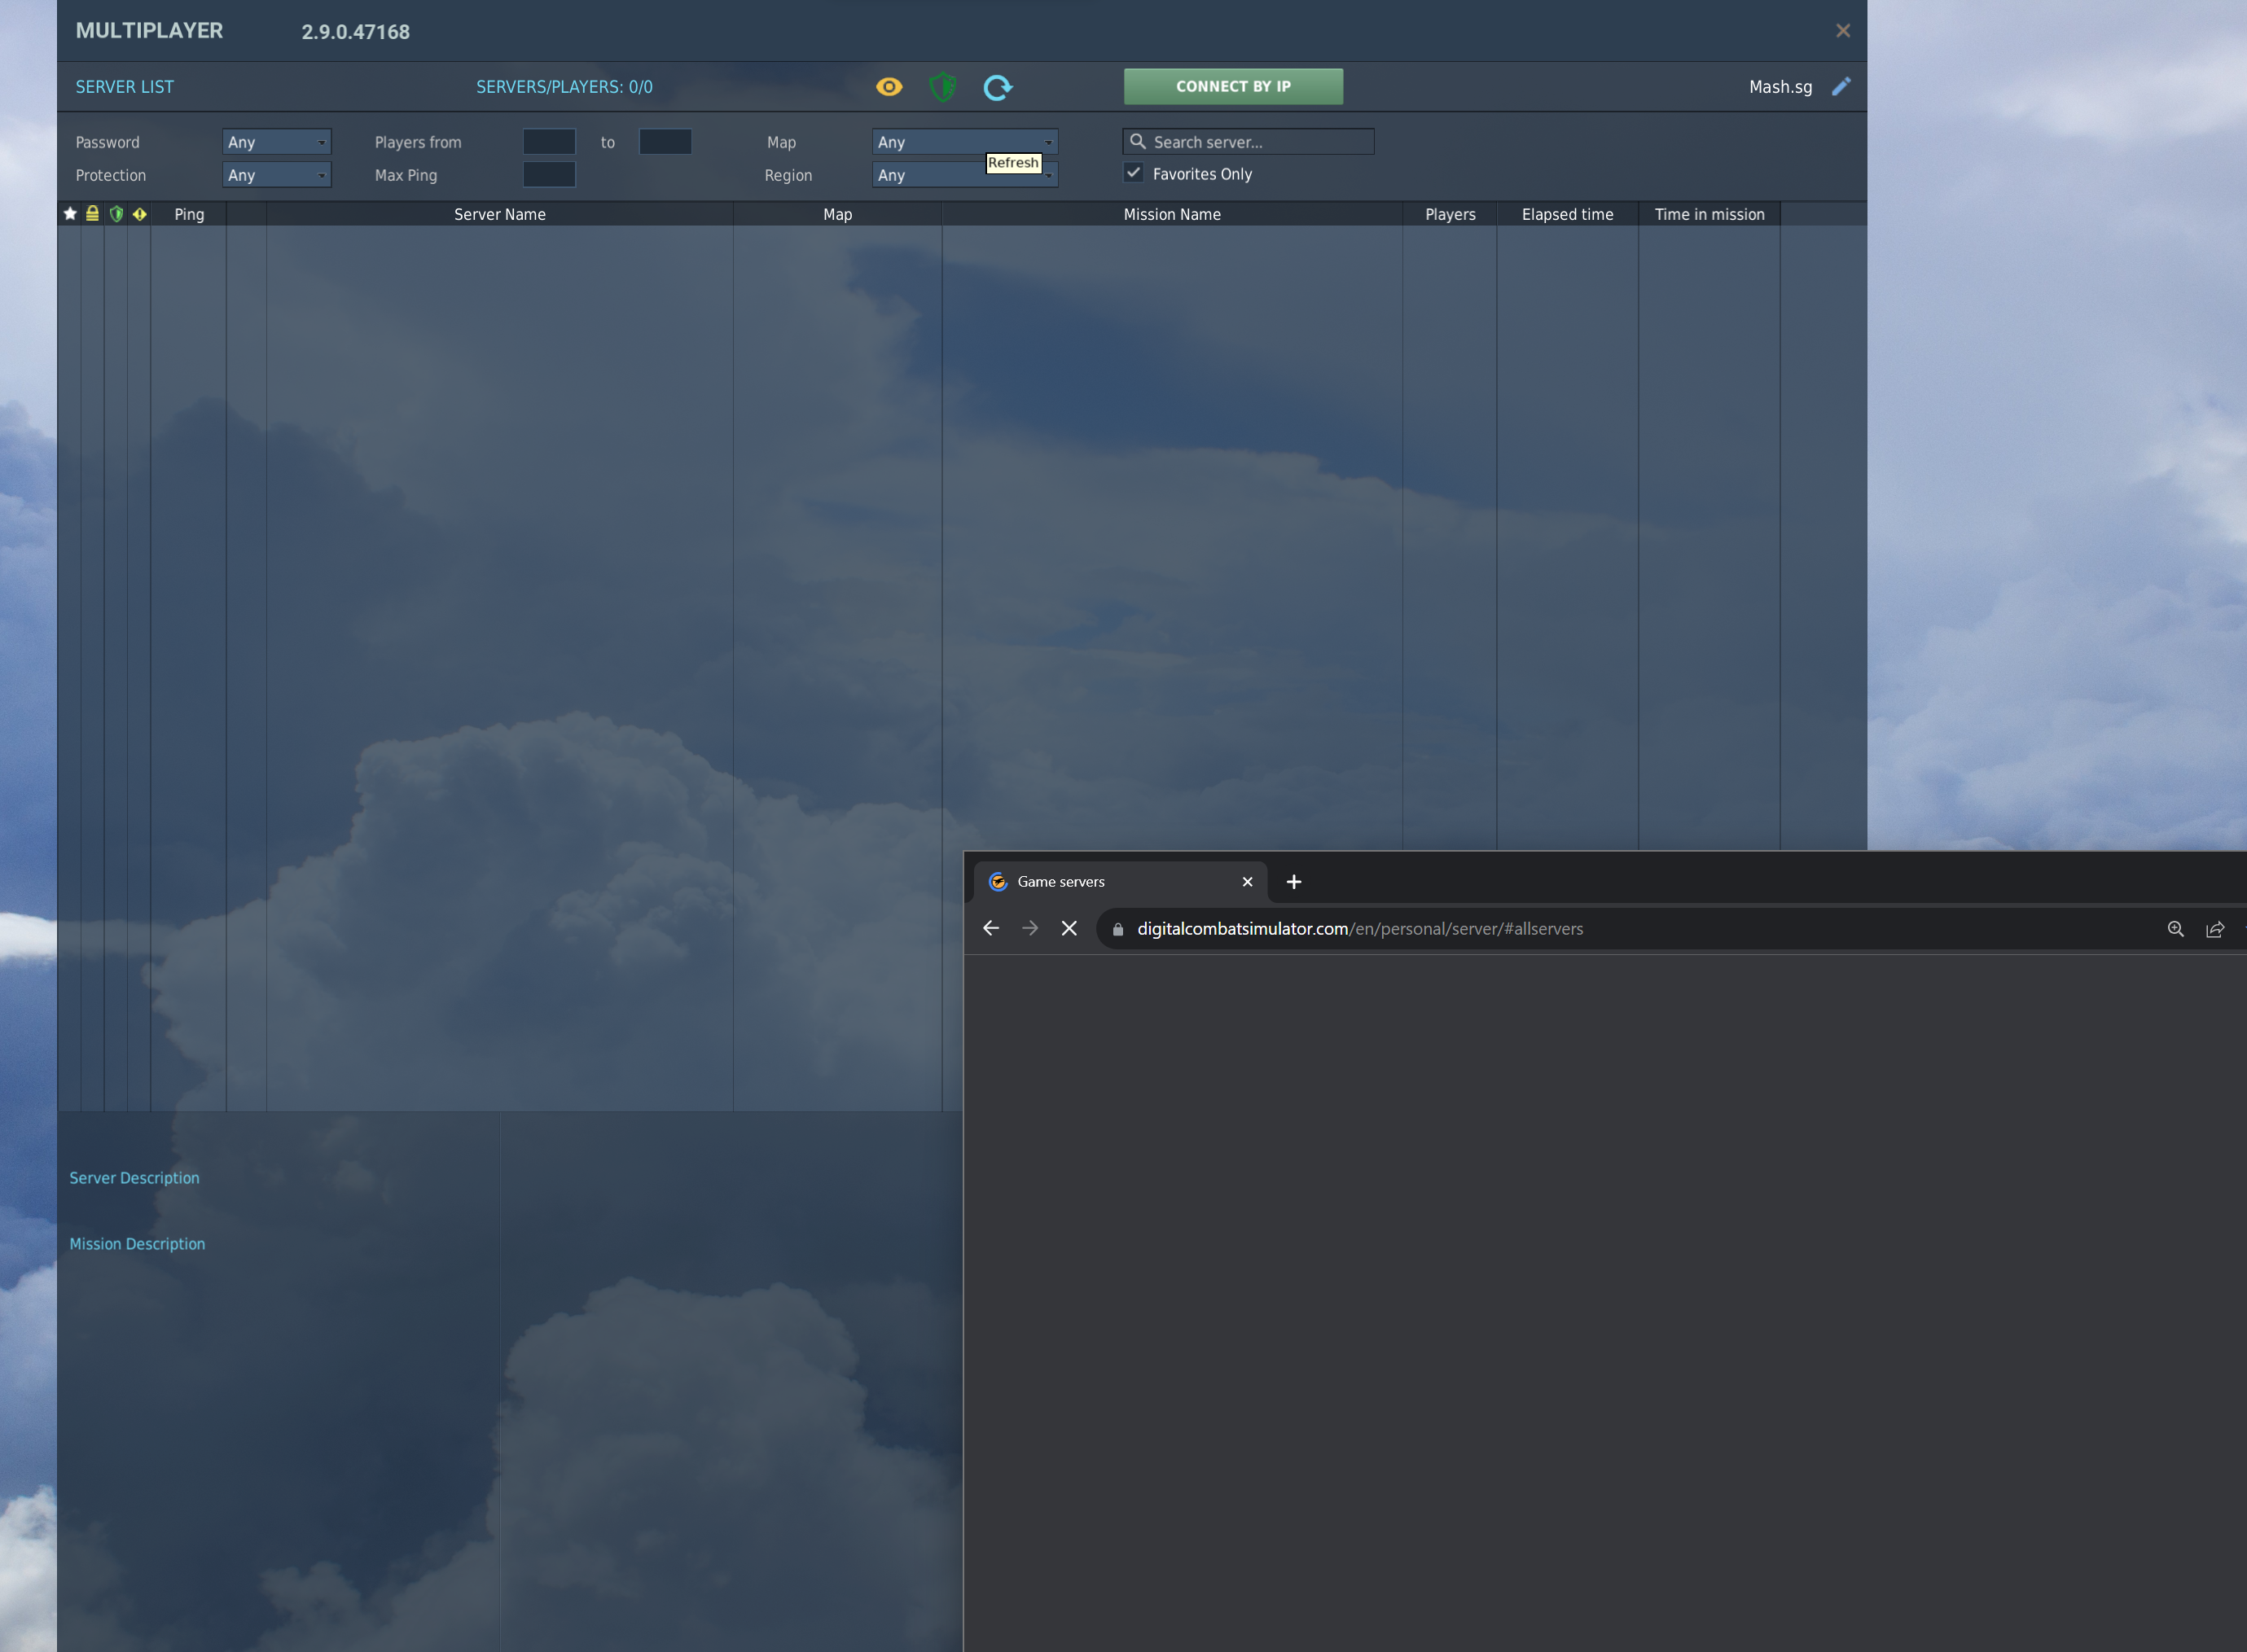2247x1652 pixels.
Task: Click the CONNECT BY IP button
Action: 1233,85
